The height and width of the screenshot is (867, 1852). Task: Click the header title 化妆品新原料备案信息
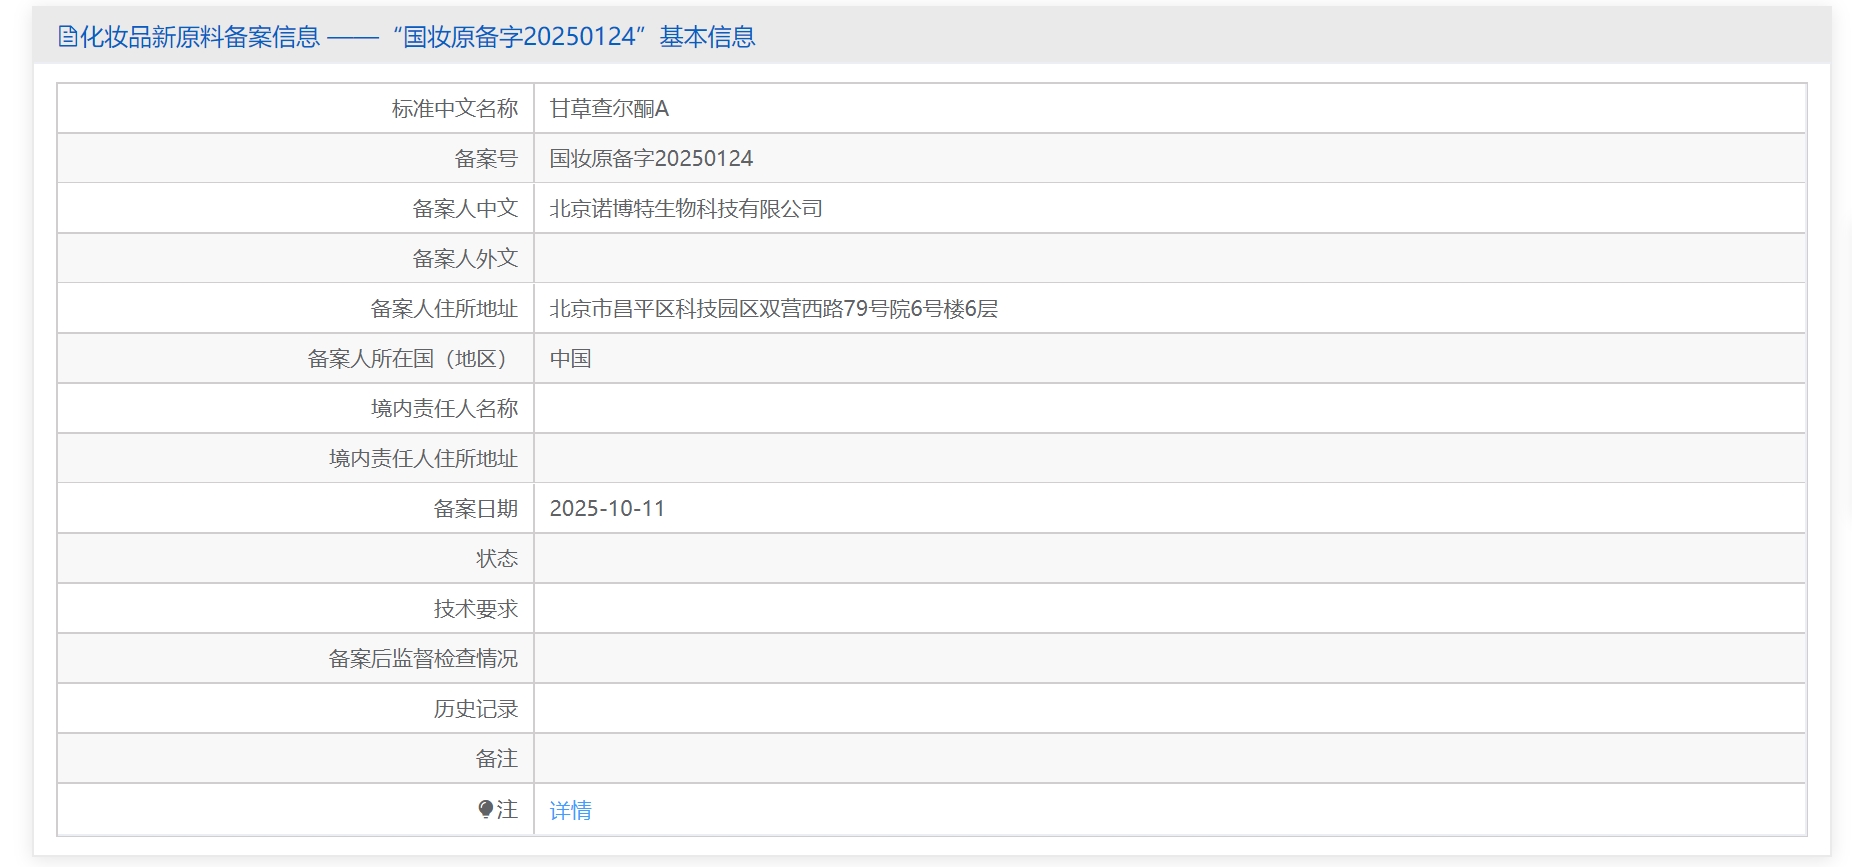pyautogui.click(x=200, y=37)
